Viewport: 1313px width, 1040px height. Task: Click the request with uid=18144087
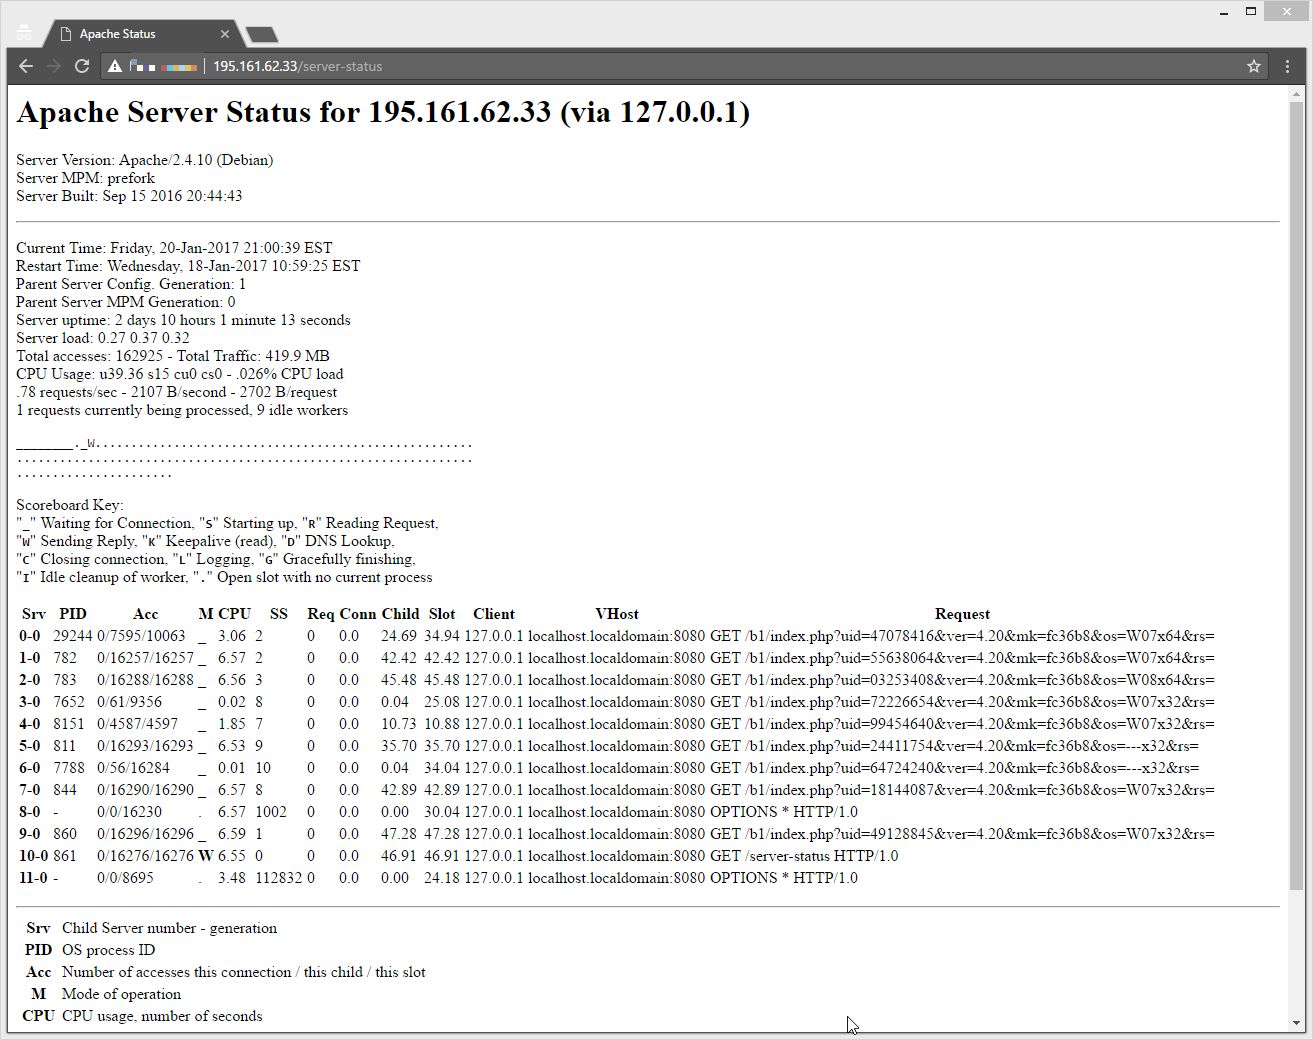pos(962,790)
